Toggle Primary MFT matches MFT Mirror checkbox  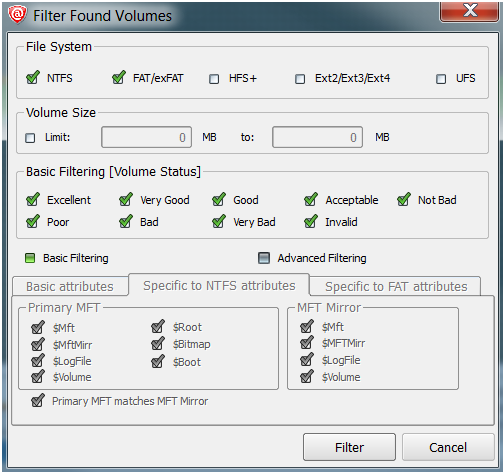pyautogui.click(x=38, y=401)
